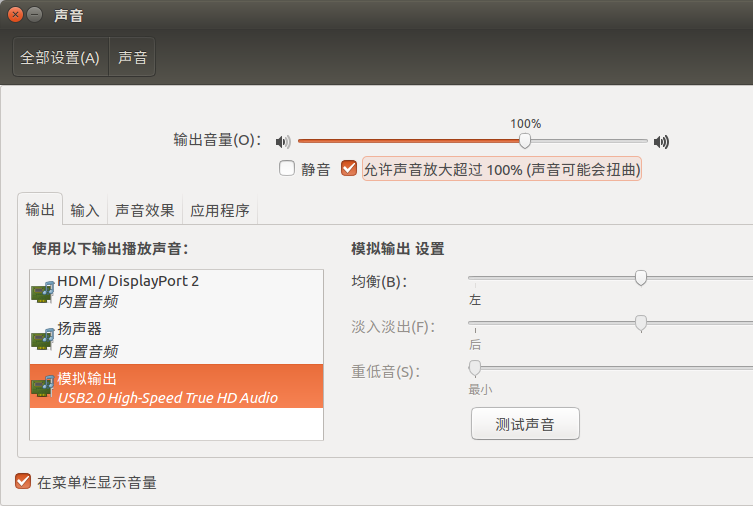Open the 声音效果 tab
Viewport: 753px width, 506px height.
tap(145, 210)
